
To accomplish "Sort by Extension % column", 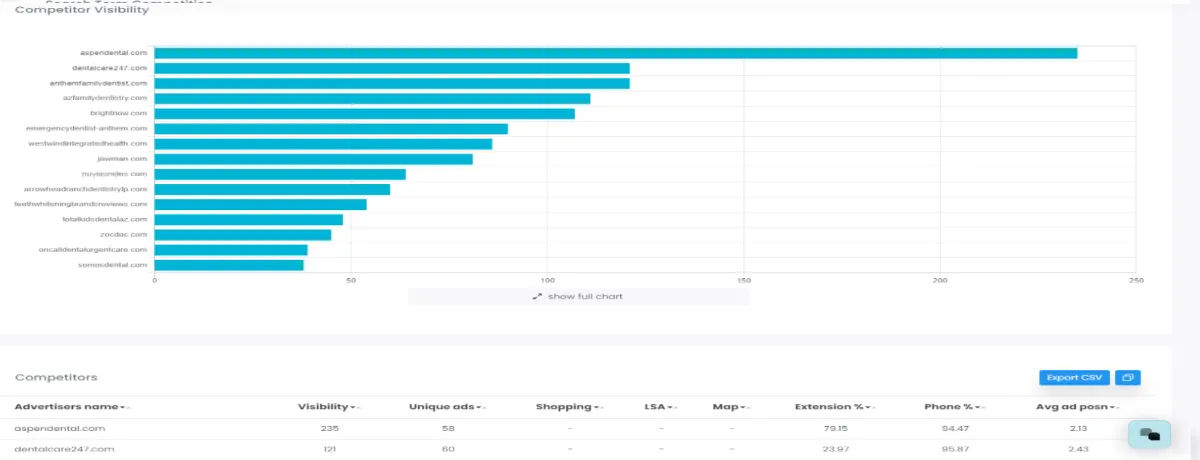I will tap(834, 407).
